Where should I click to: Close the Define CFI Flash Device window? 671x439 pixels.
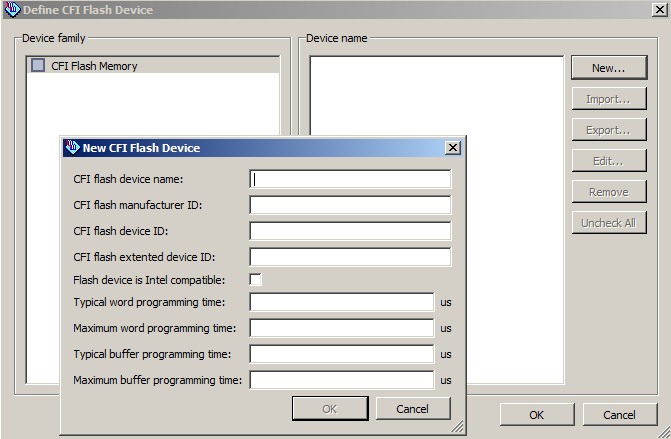[659, 9]
